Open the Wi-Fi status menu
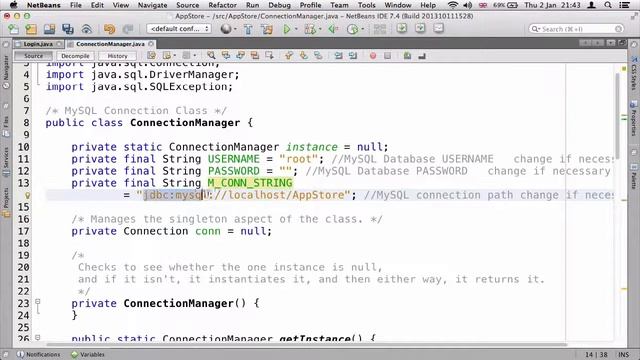Image resolution: width=640 pixels, height=360 pixels. [453, 5]
